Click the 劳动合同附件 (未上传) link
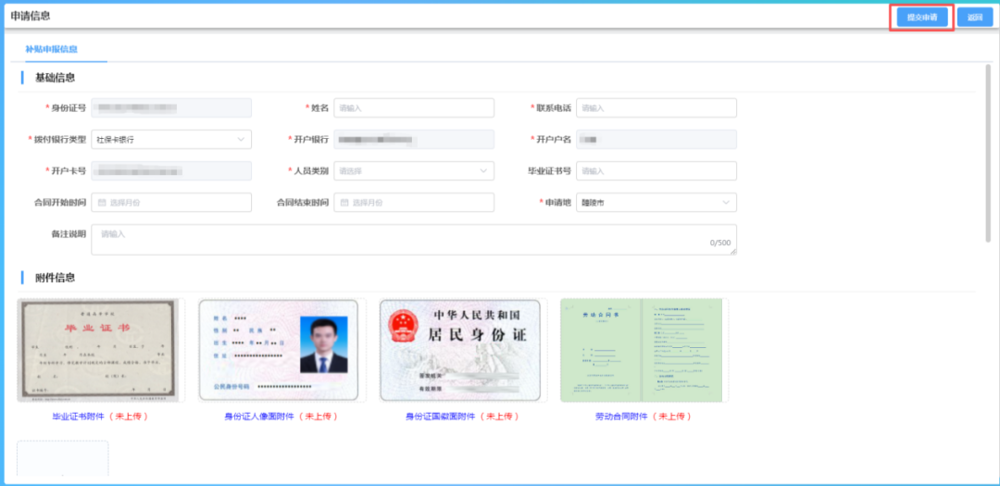1000x486 pixels. tap(643, 416)
